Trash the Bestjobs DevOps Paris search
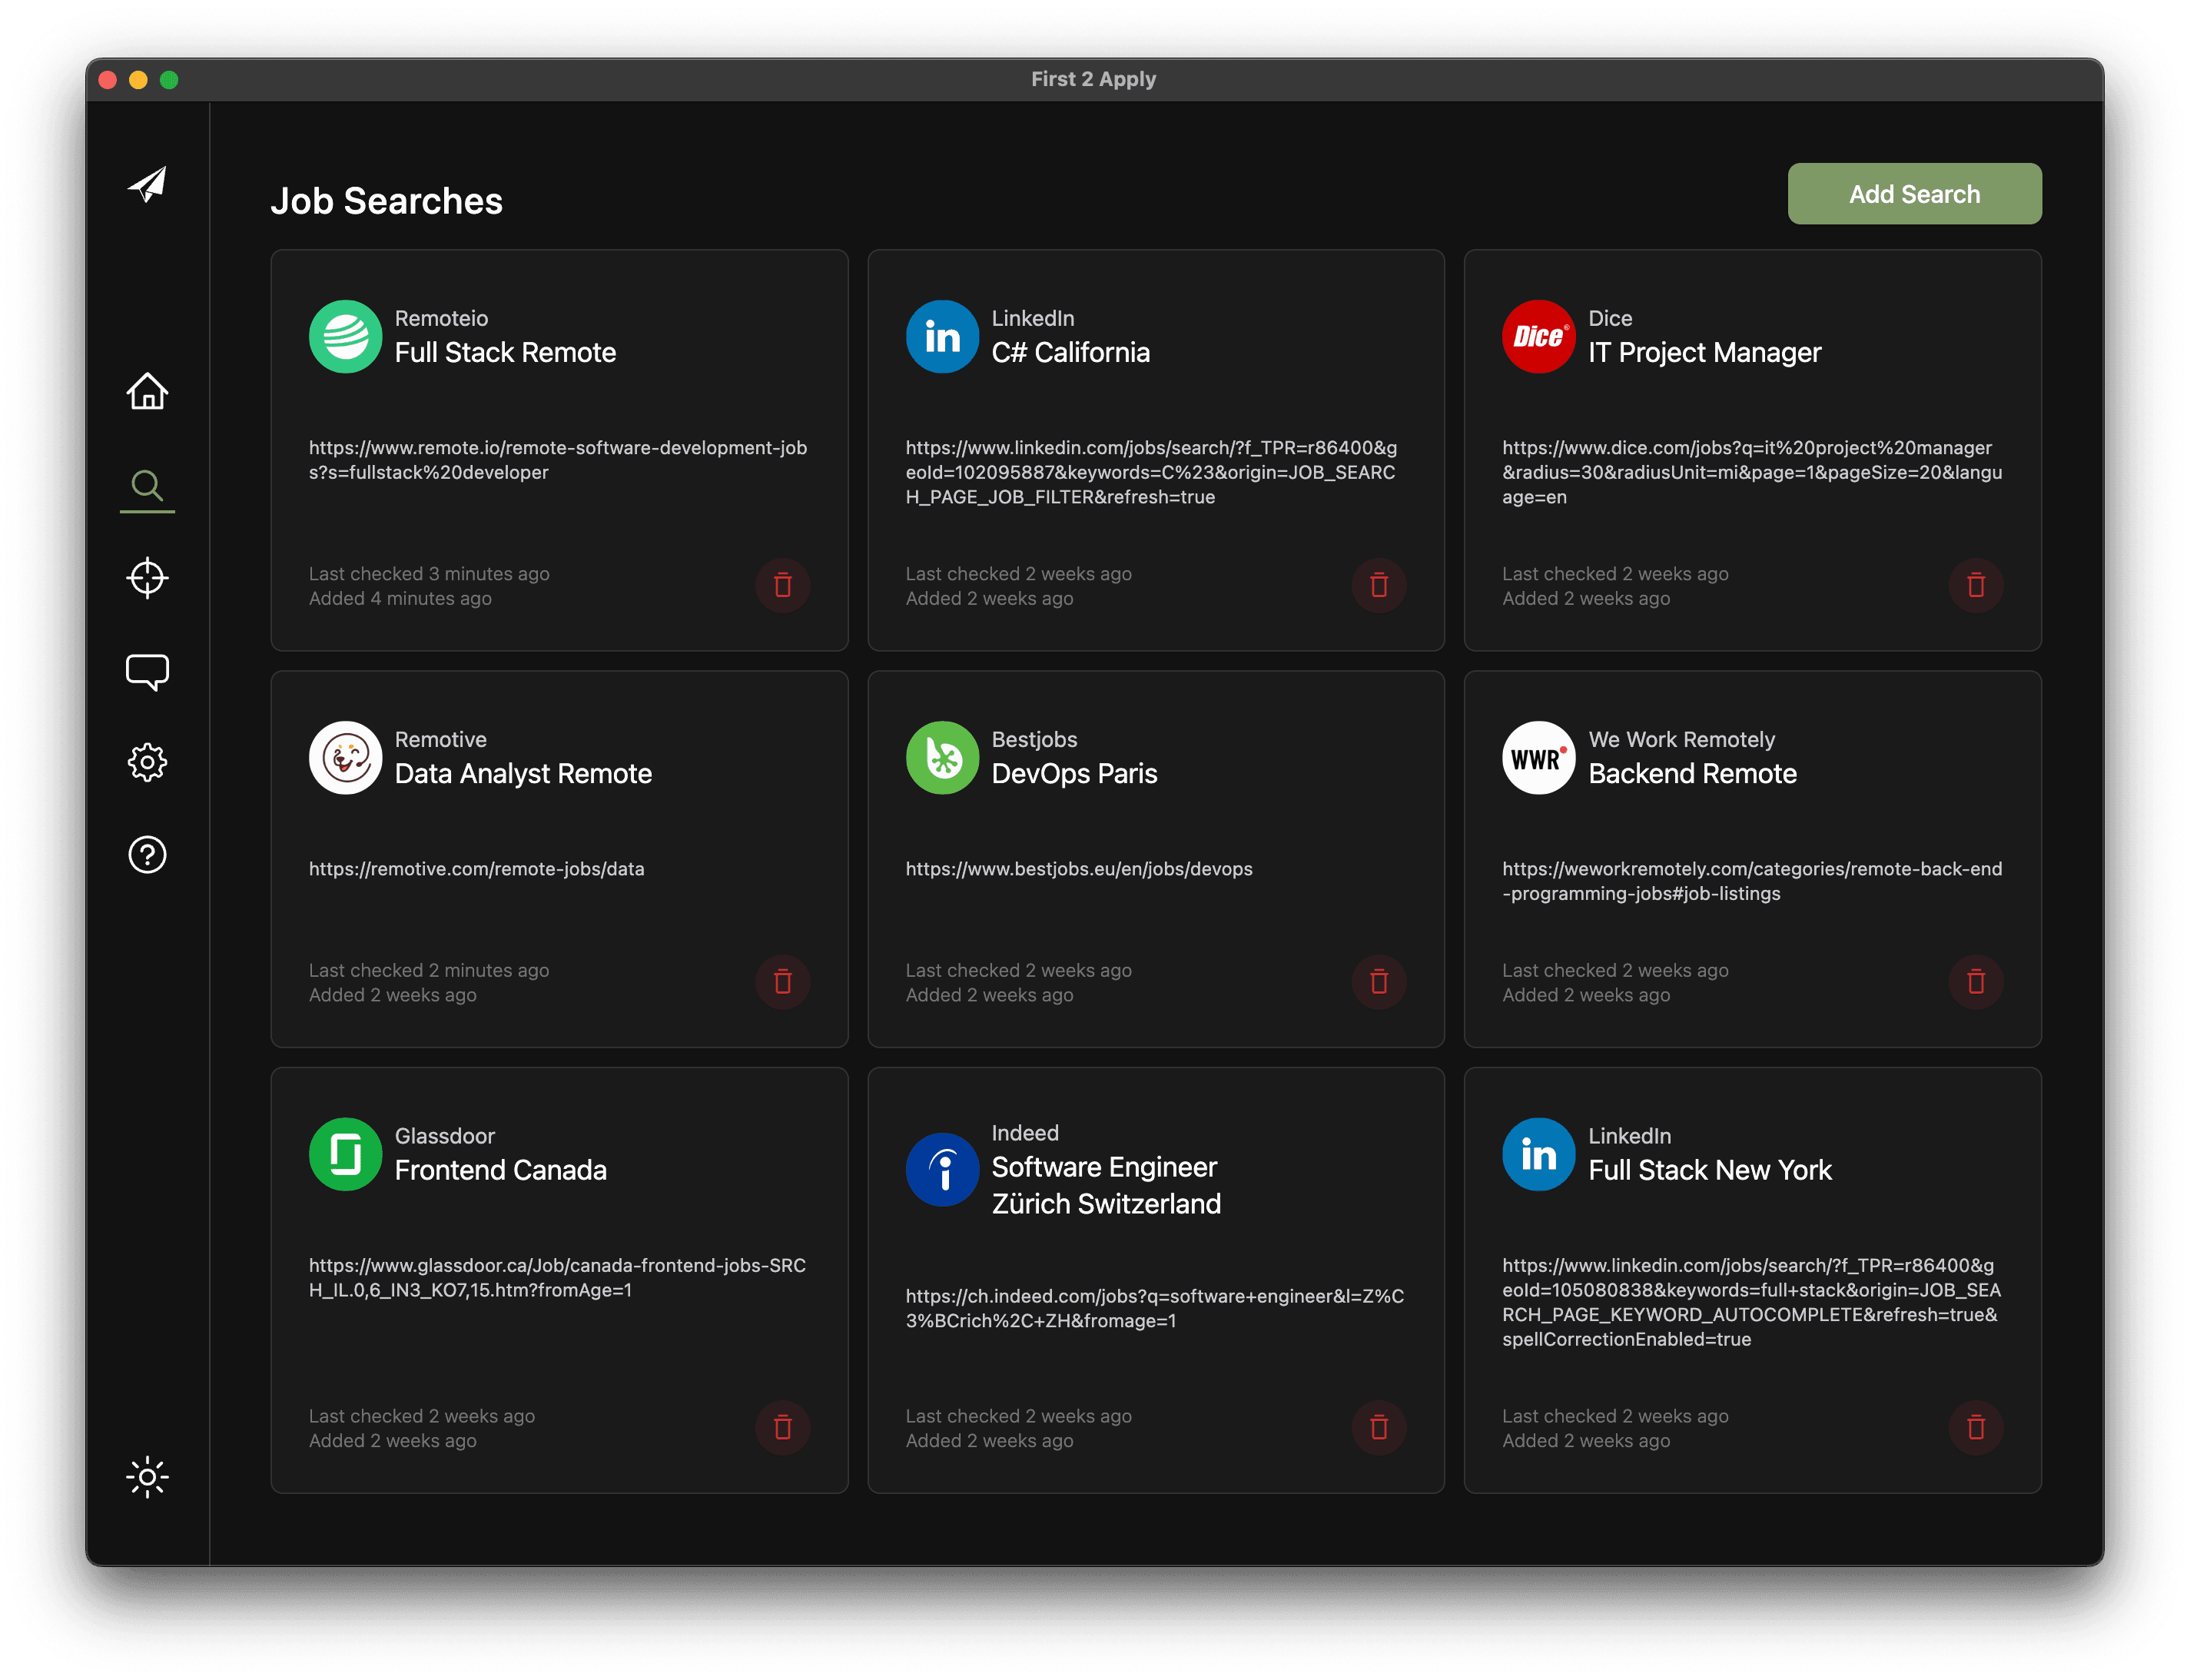 [1379, 982]
